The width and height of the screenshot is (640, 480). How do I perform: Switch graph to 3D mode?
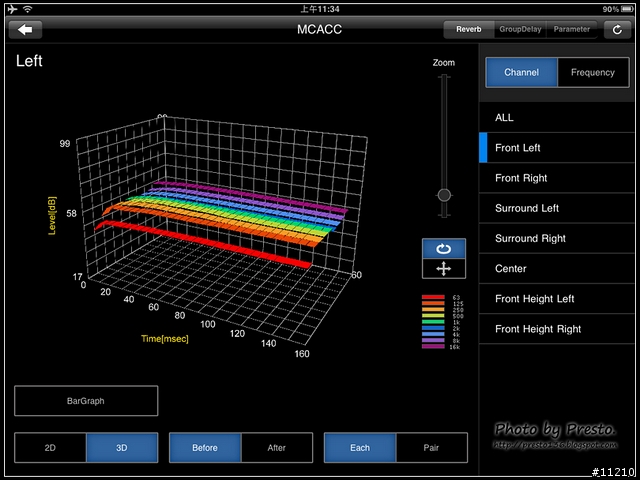(122, 448)
